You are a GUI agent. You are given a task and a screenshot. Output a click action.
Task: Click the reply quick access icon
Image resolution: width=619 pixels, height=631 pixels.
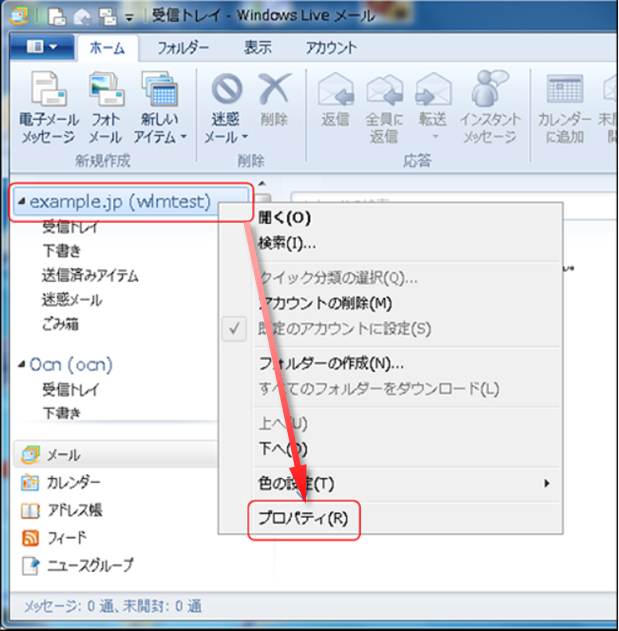coord(83,17)
